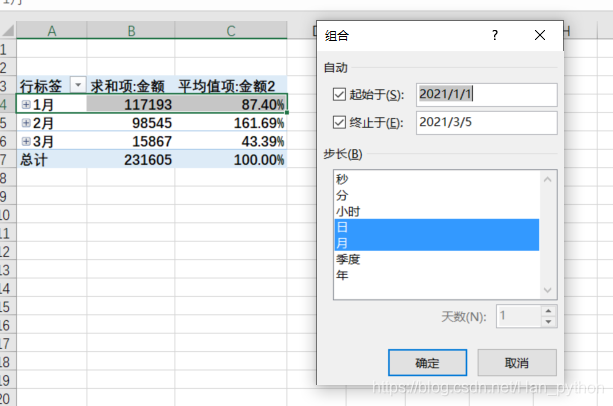Click cell showing 43.39%
The height and width of the screenshot is (406, 613).
(231, 141)
